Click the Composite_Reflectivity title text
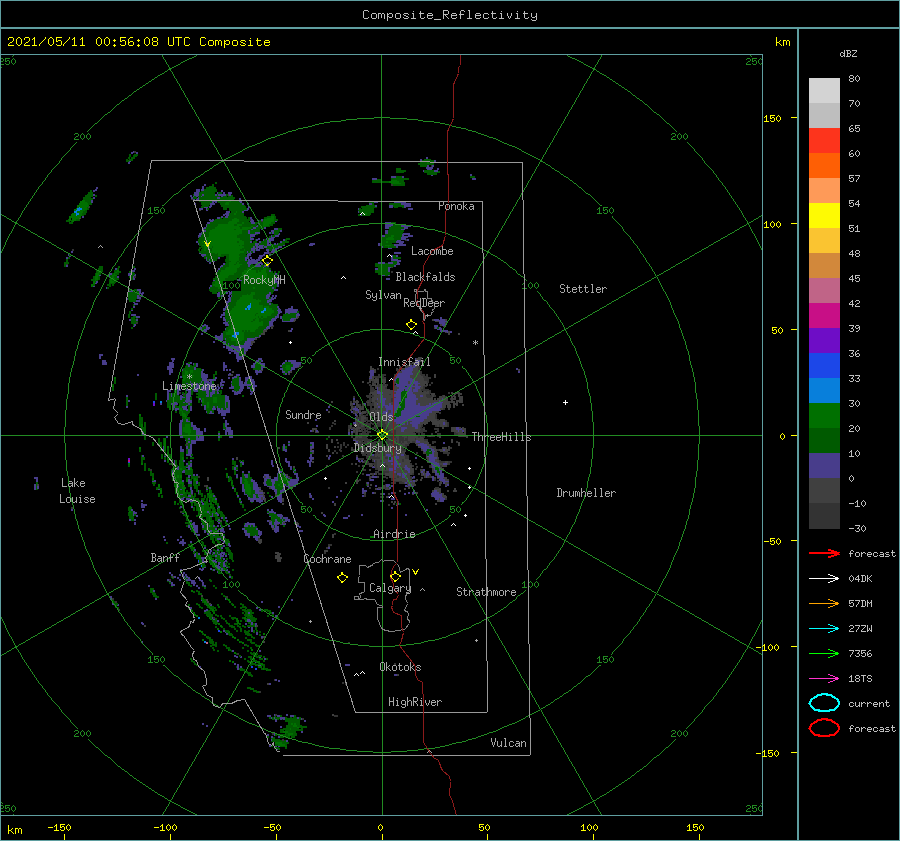This screenshot has height=841, width=900. [449, 15]
